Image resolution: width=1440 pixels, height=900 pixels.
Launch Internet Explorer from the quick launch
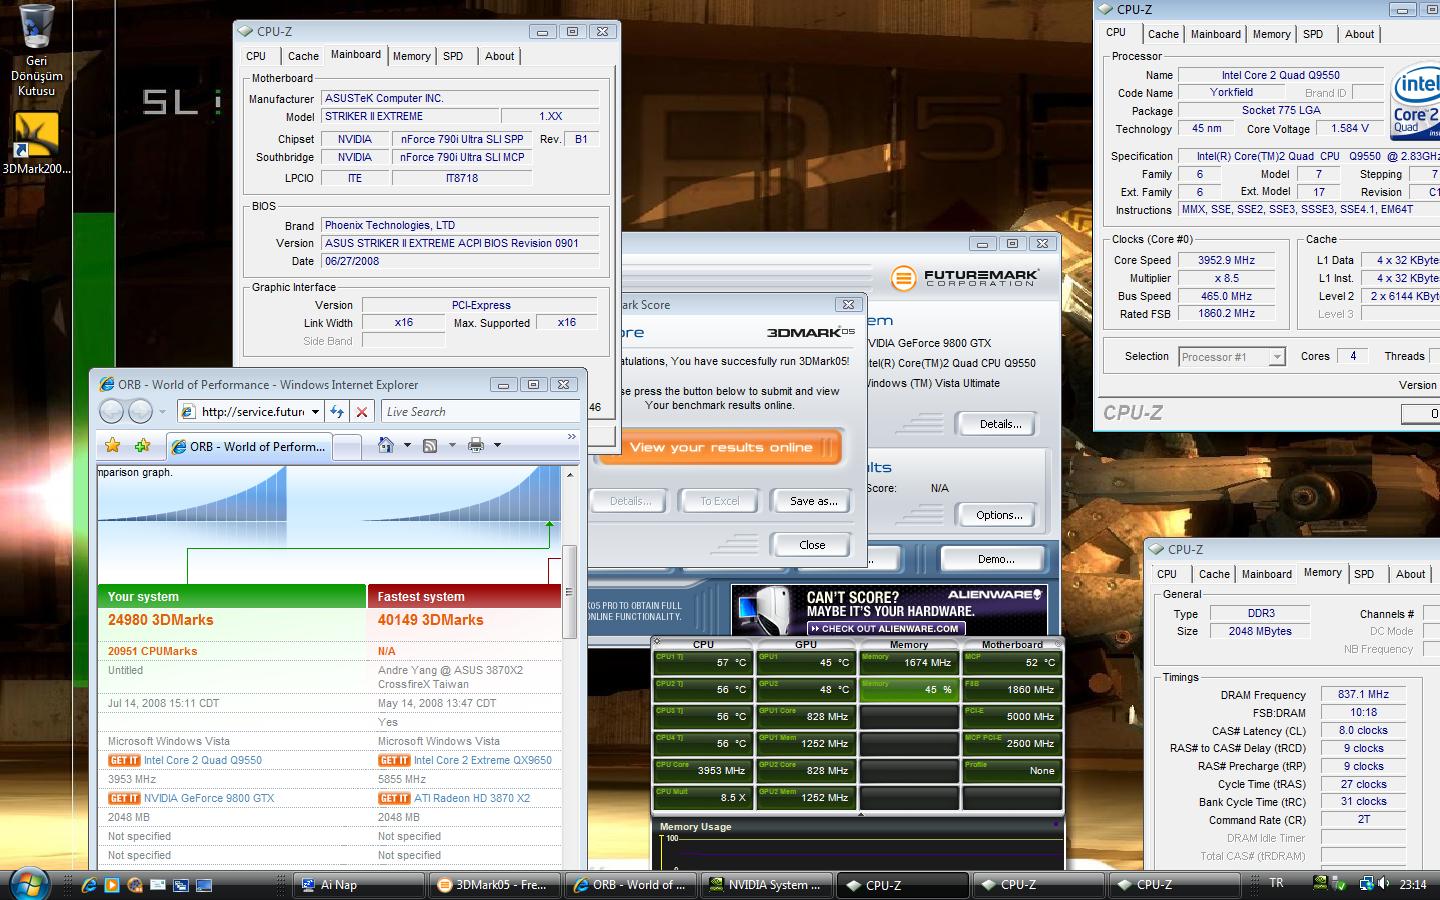(x=89, y=885)
